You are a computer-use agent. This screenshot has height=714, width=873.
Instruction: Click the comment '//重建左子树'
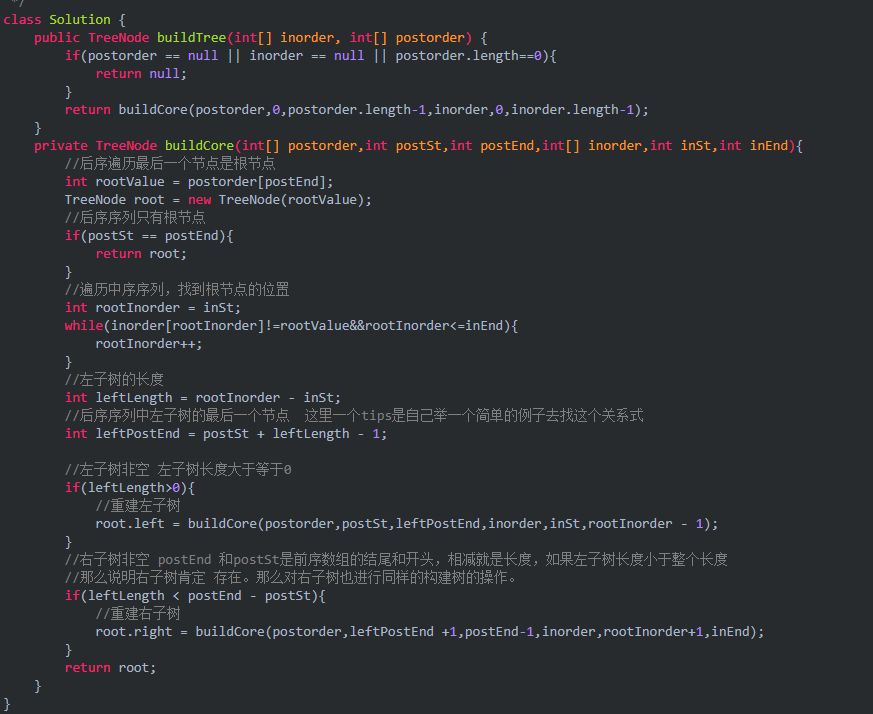coord(138,506)
